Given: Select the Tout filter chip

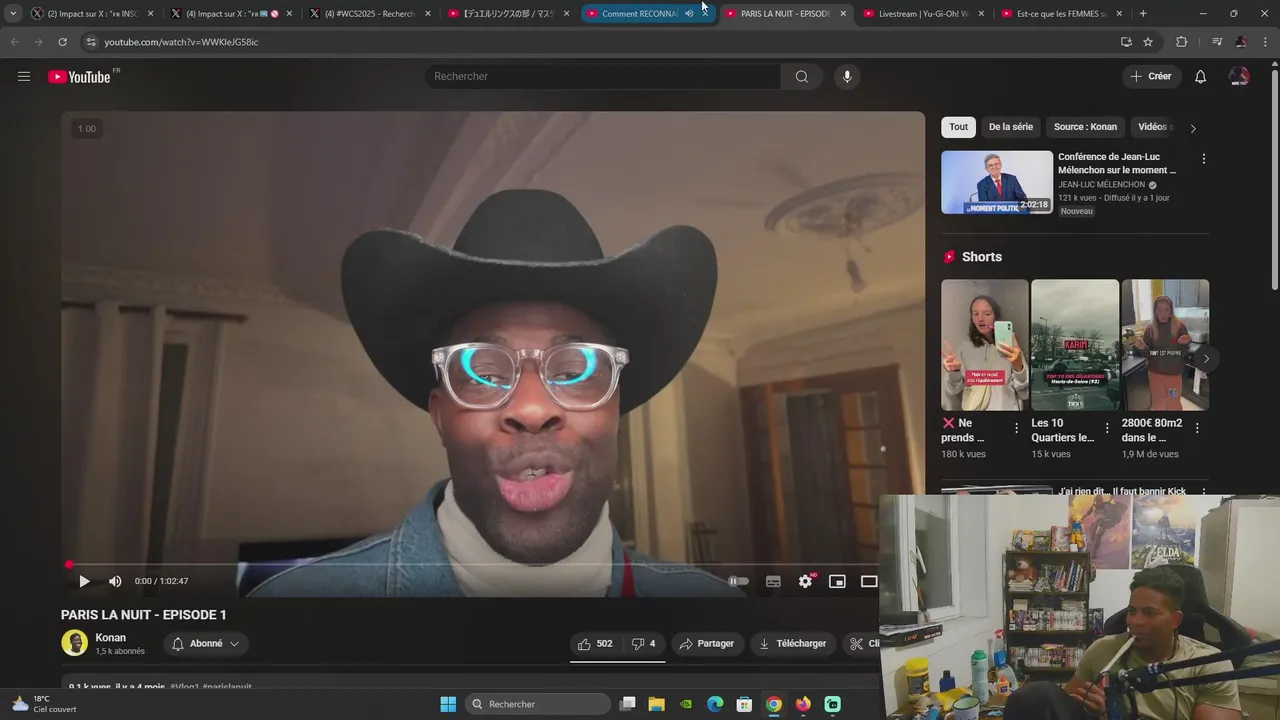Looking at the screenshot, I should [x=958, y=127].
